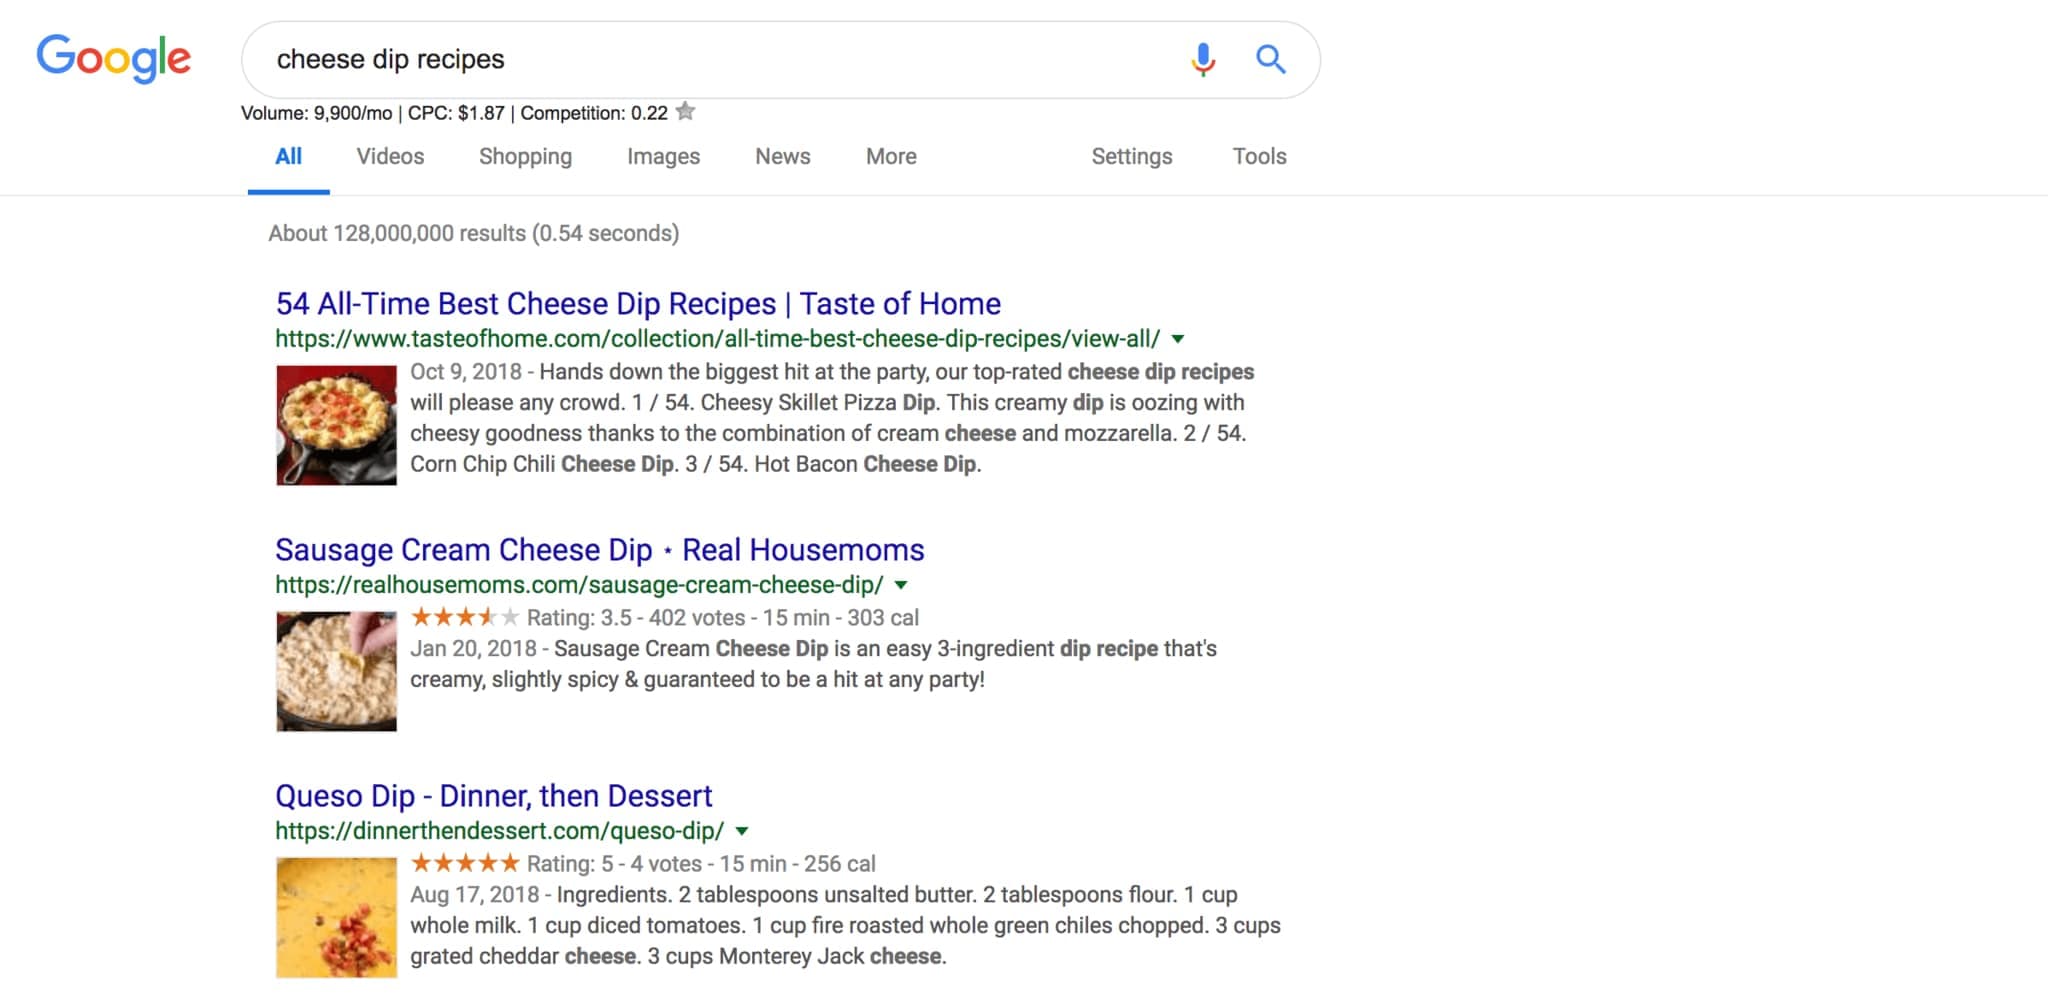Open the News results tab
This screenshot has width=2048, height=998.
pos(783,157)
